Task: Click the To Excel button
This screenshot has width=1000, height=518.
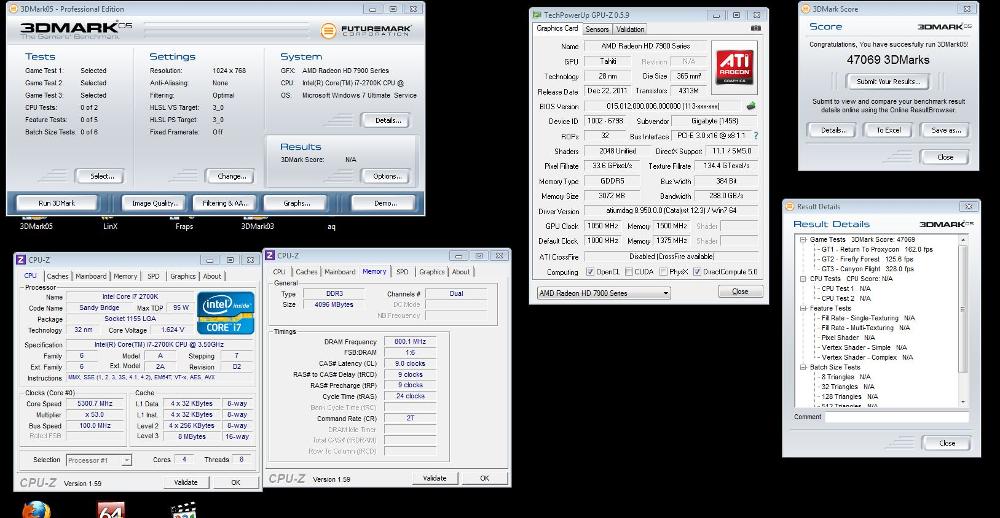Action: coord(888,130)
